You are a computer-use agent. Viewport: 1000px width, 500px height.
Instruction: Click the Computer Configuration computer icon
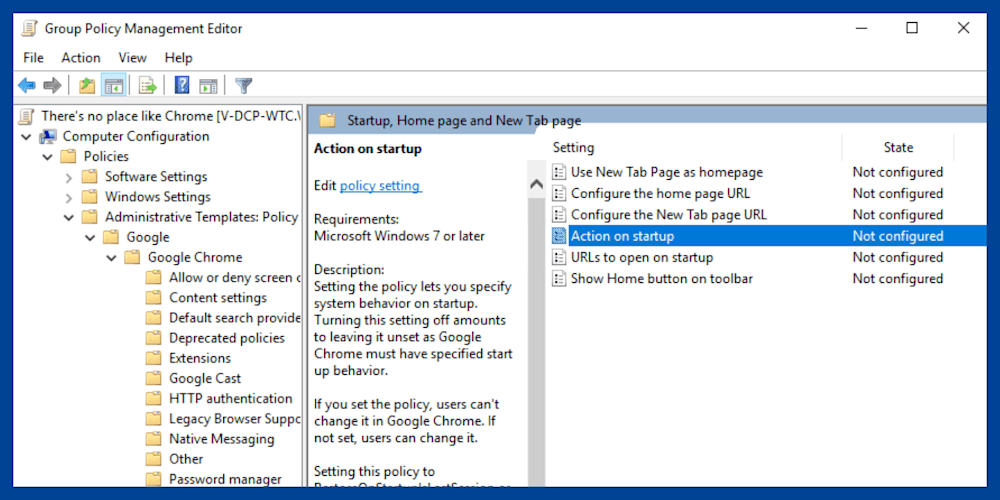click(48, 136)
